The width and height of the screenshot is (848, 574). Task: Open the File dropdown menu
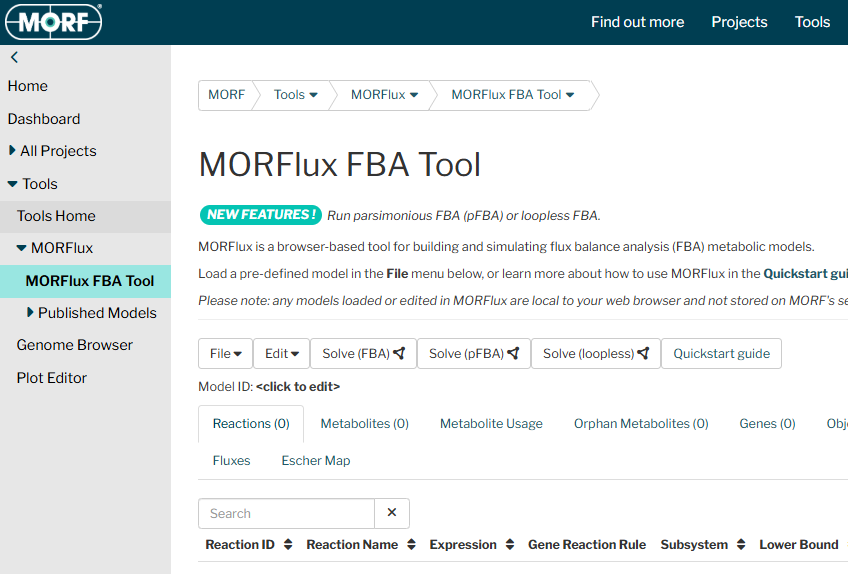click(x=225, y=353)
